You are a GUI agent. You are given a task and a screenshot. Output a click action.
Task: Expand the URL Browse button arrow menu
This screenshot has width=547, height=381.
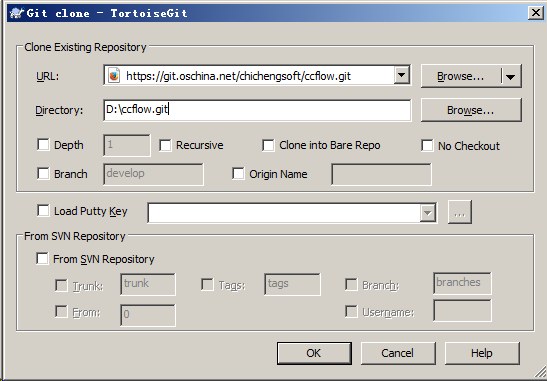pos(511,76)
